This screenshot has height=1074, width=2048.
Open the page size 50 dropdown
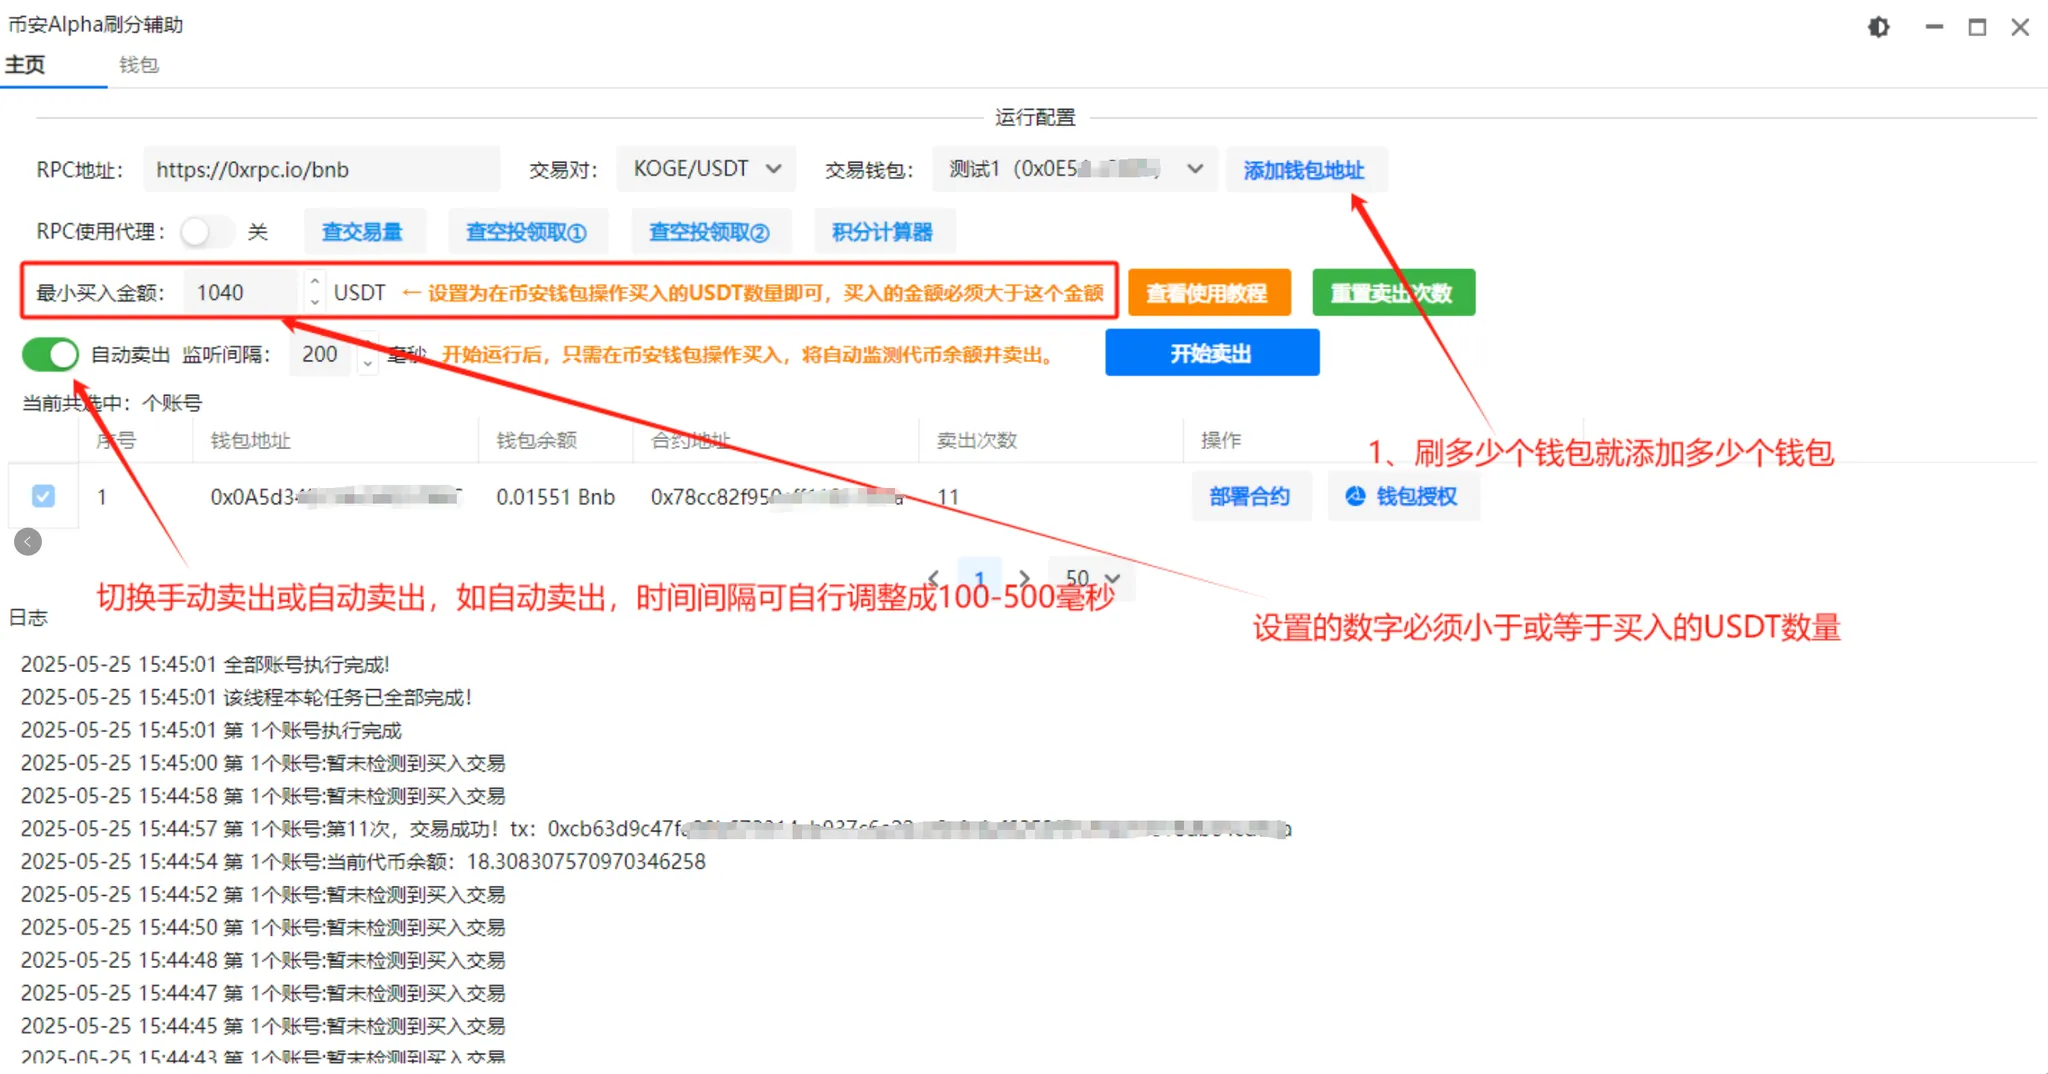pyautogui.click(x=1091, y=578)
